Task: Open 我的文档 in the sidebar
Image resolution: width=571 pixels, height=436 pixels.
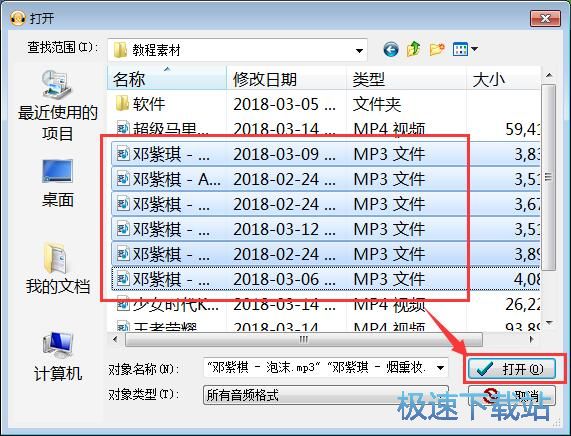Action: point(58,269)
